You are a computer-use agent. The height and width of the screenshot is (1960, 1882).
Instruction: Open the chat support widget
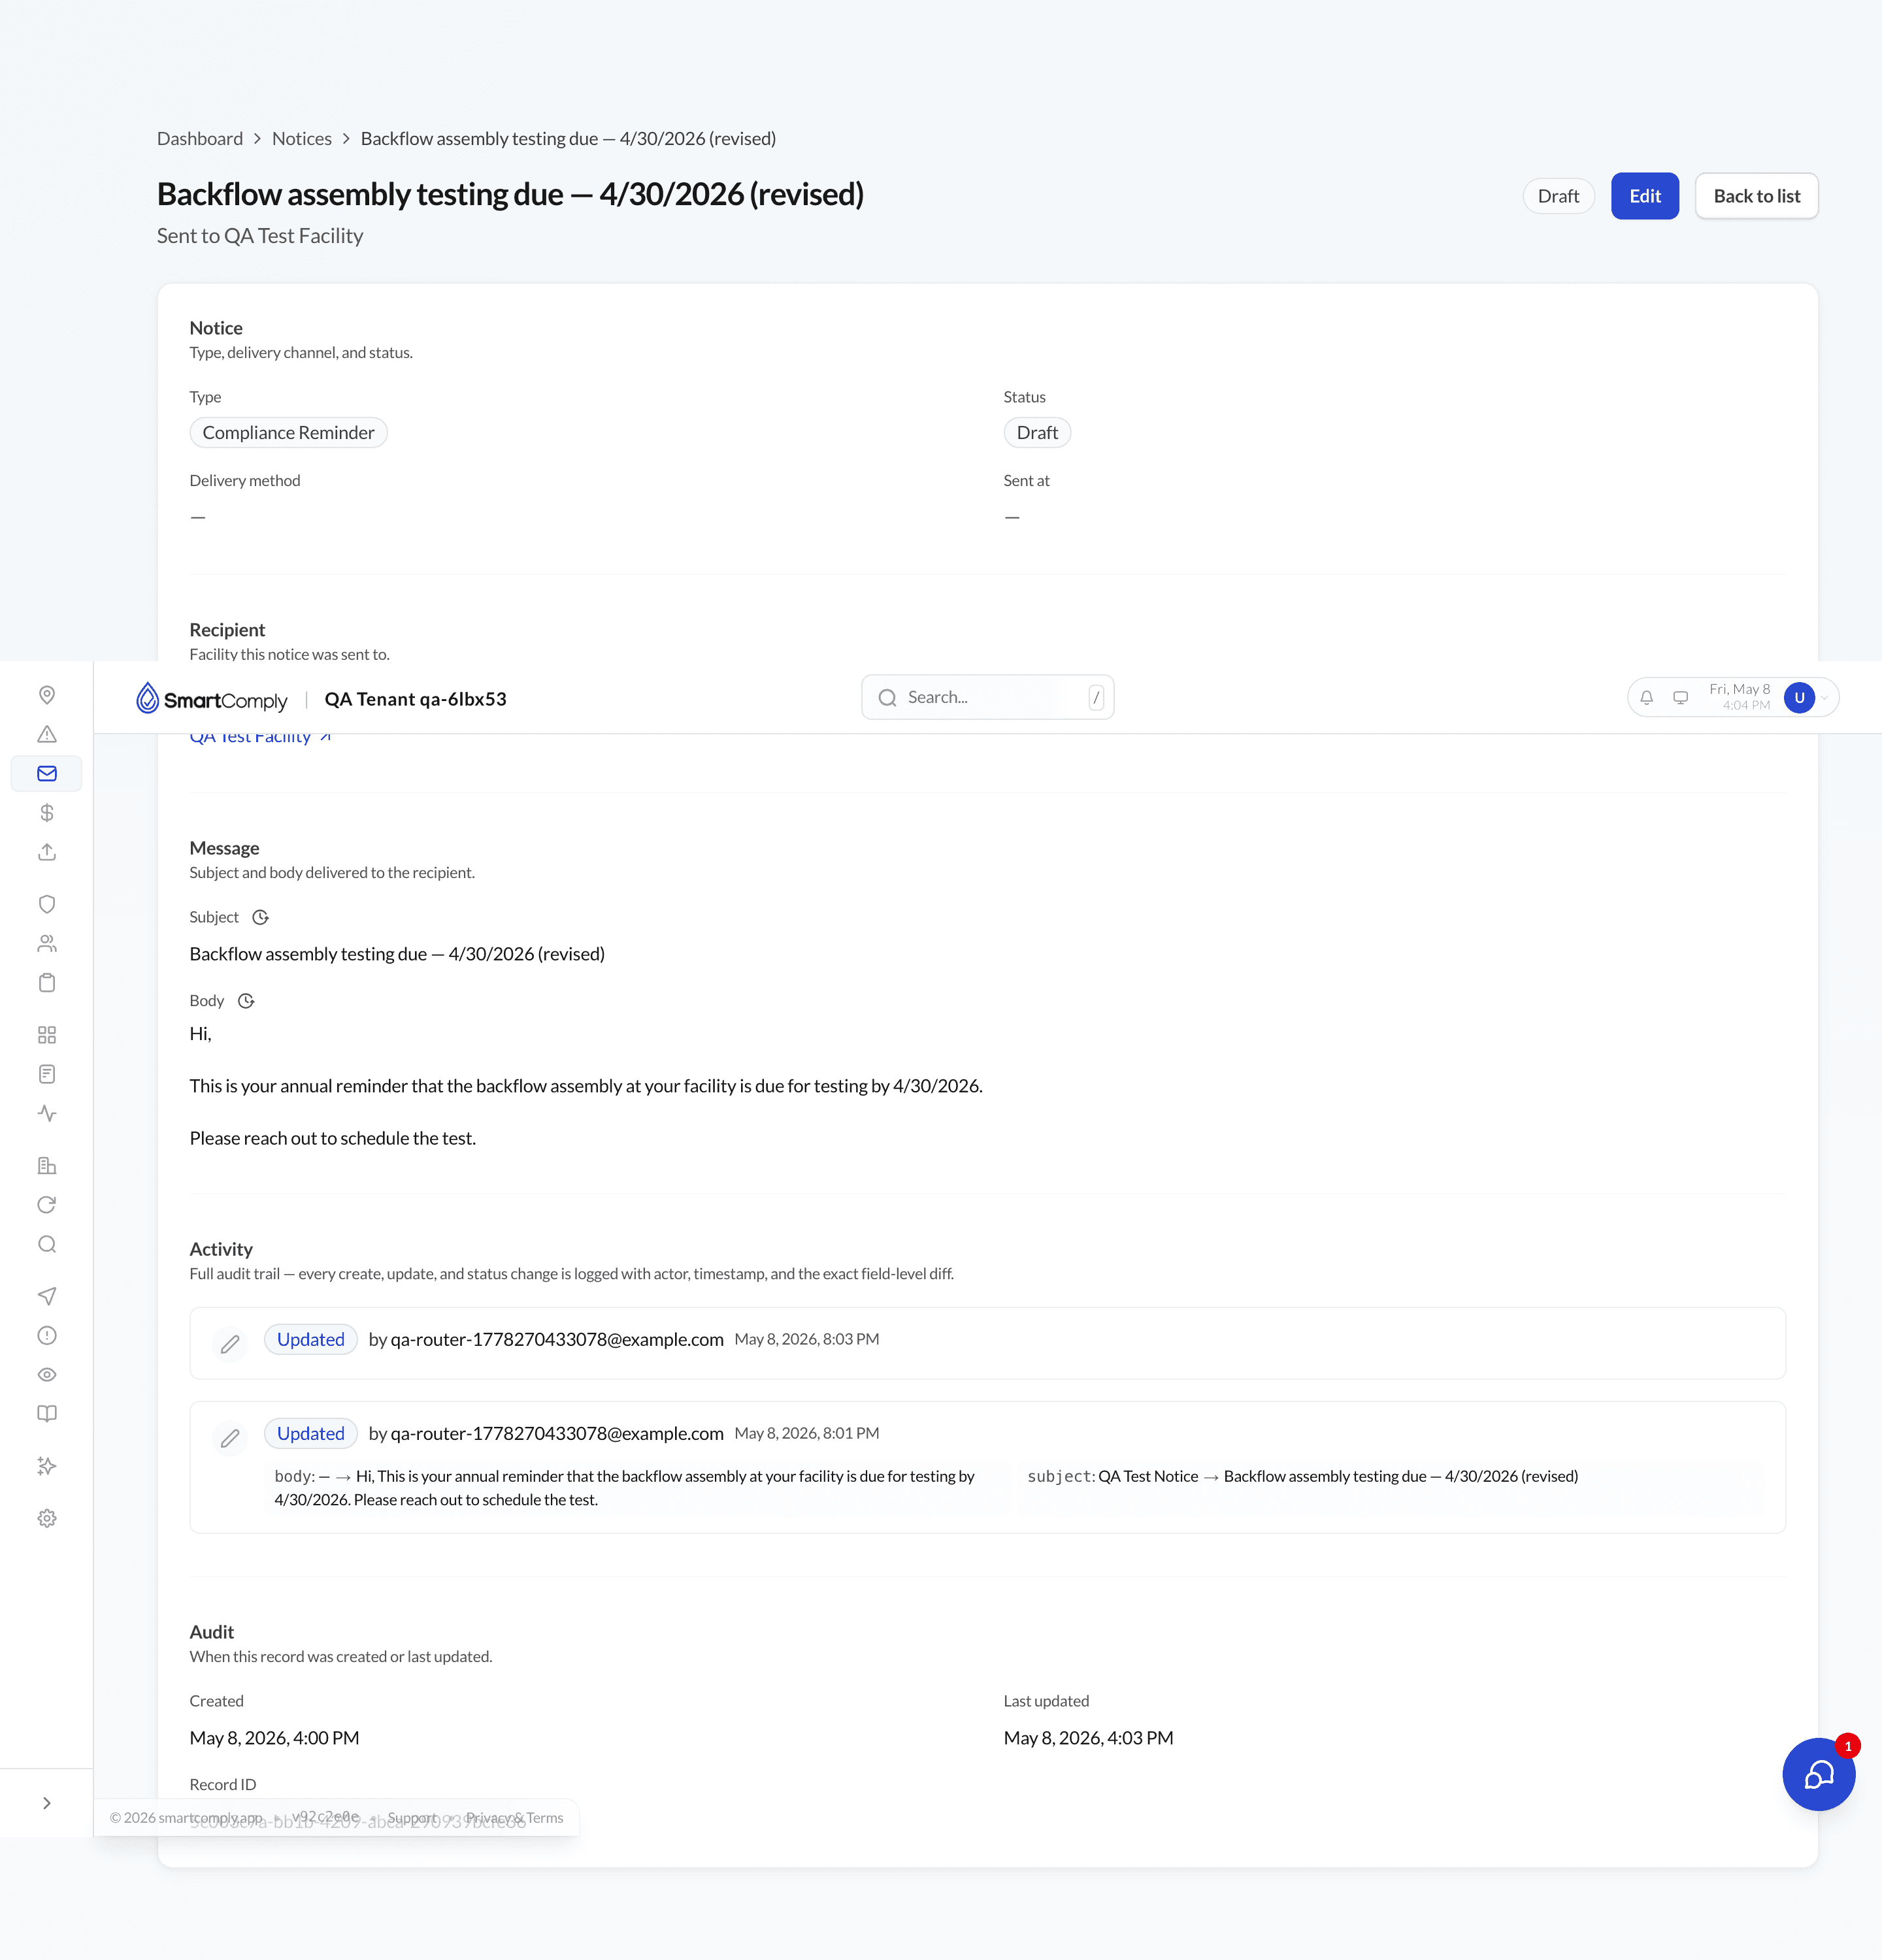tap(1818, 1775)
